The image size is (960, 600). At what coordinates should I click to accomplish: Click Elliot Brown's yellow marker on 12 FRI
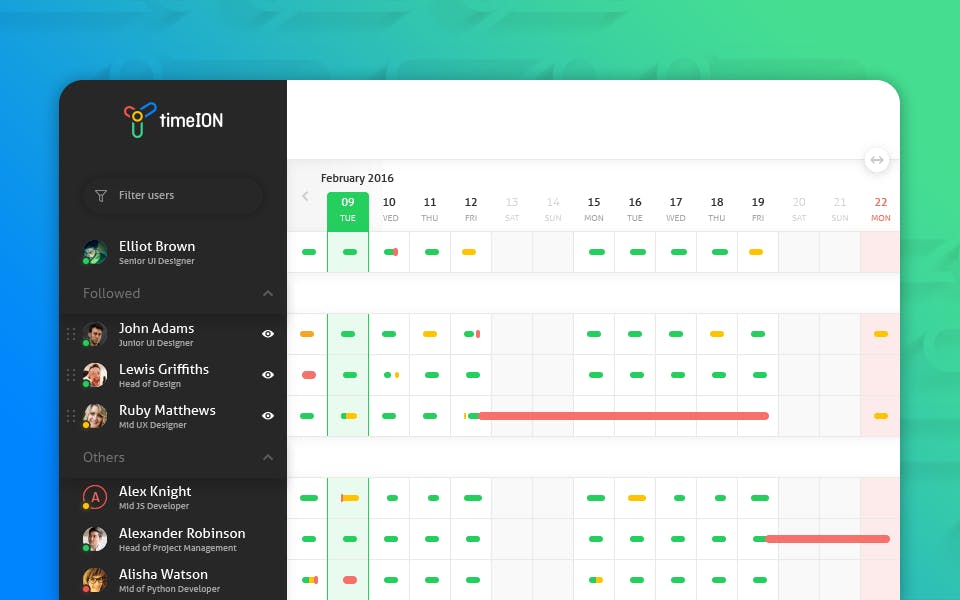point(469,252)
